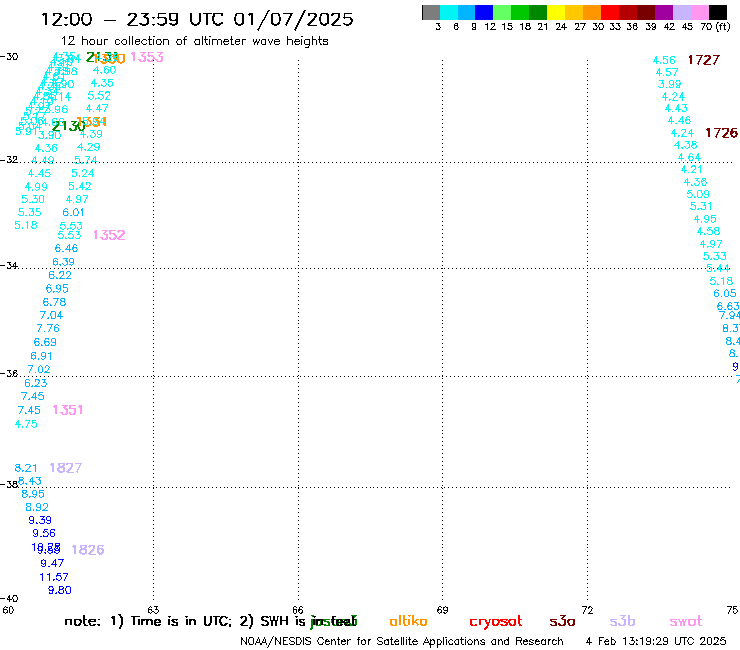This screenshot has width=740, height=650.
Task: Click the wave height value 6.22
Action: pyautogui.click(x=60, y=275)
